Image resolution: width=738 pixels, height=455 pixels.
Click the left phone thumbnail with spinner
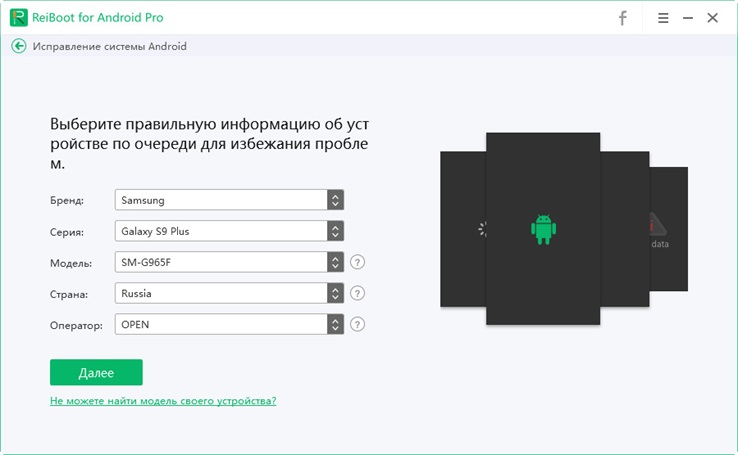tap(463, 229)
